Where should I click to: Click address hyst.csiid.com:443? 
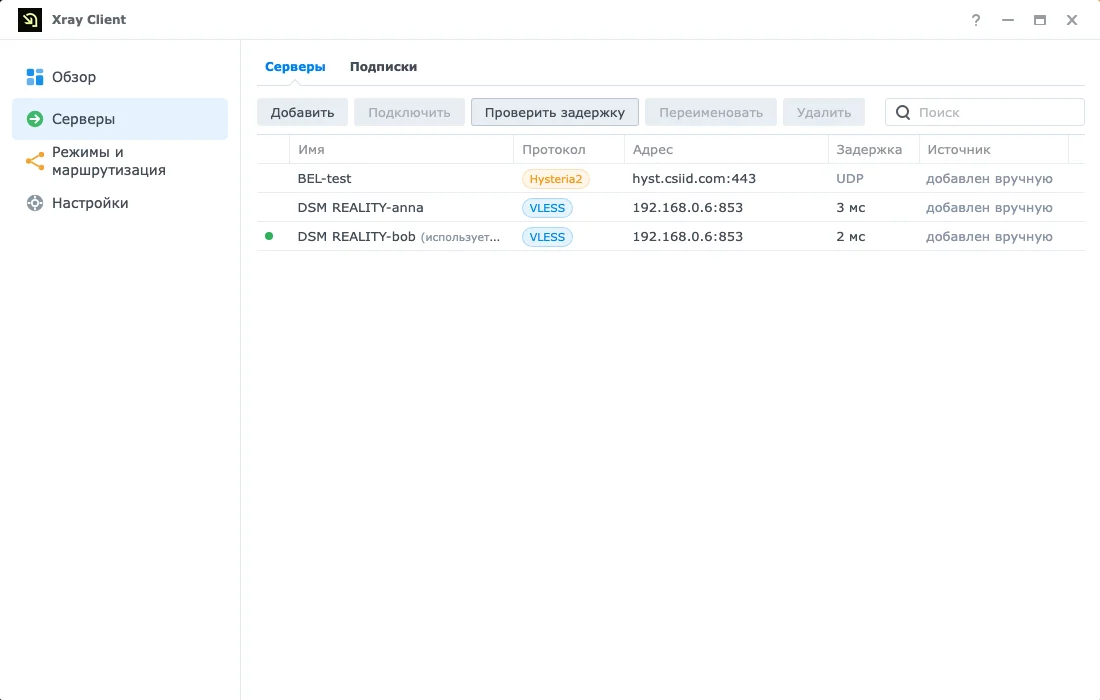coord(694,178)
